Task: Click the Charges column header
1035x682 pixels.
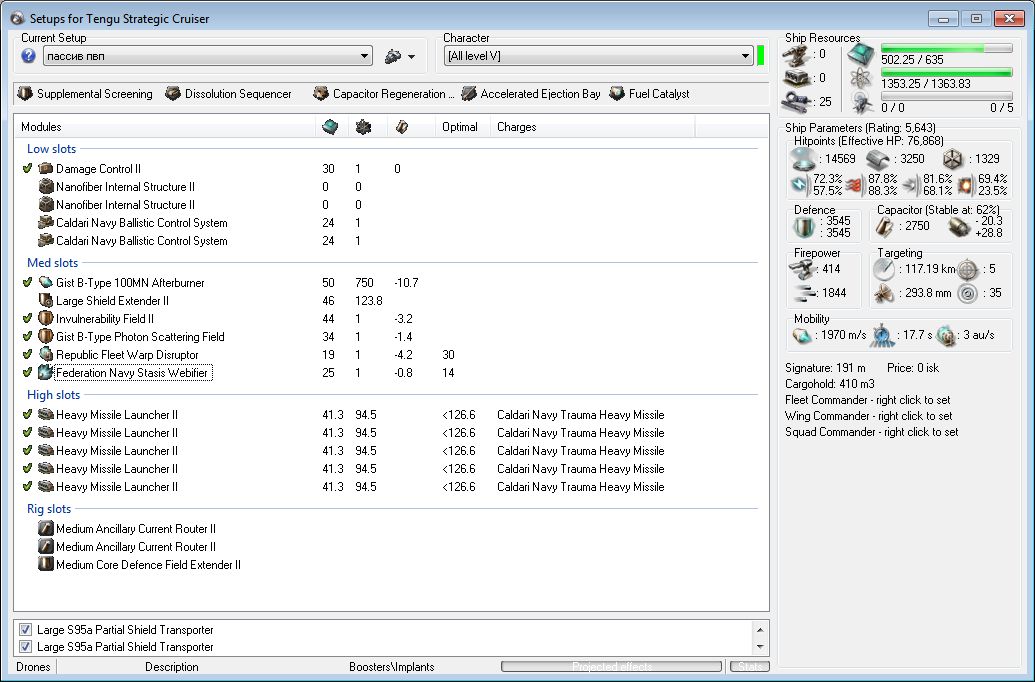Action: coord(516,127)
